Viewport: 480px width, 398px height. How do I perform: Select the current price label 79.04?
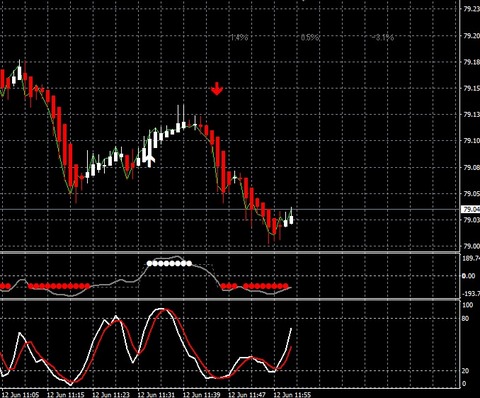(x=471, y=209)
